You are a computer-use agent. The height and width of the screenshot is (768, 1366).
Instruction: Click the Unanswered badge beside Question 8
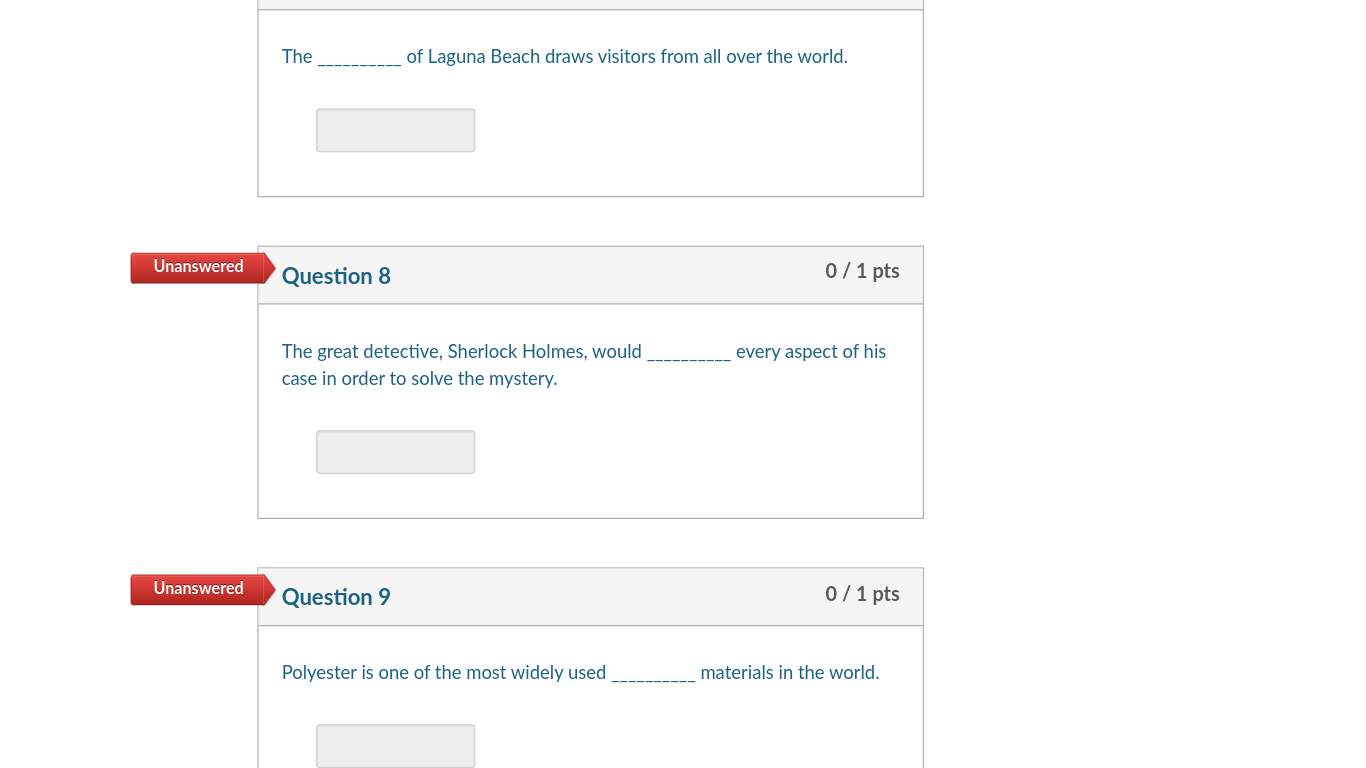click(198, 267)
